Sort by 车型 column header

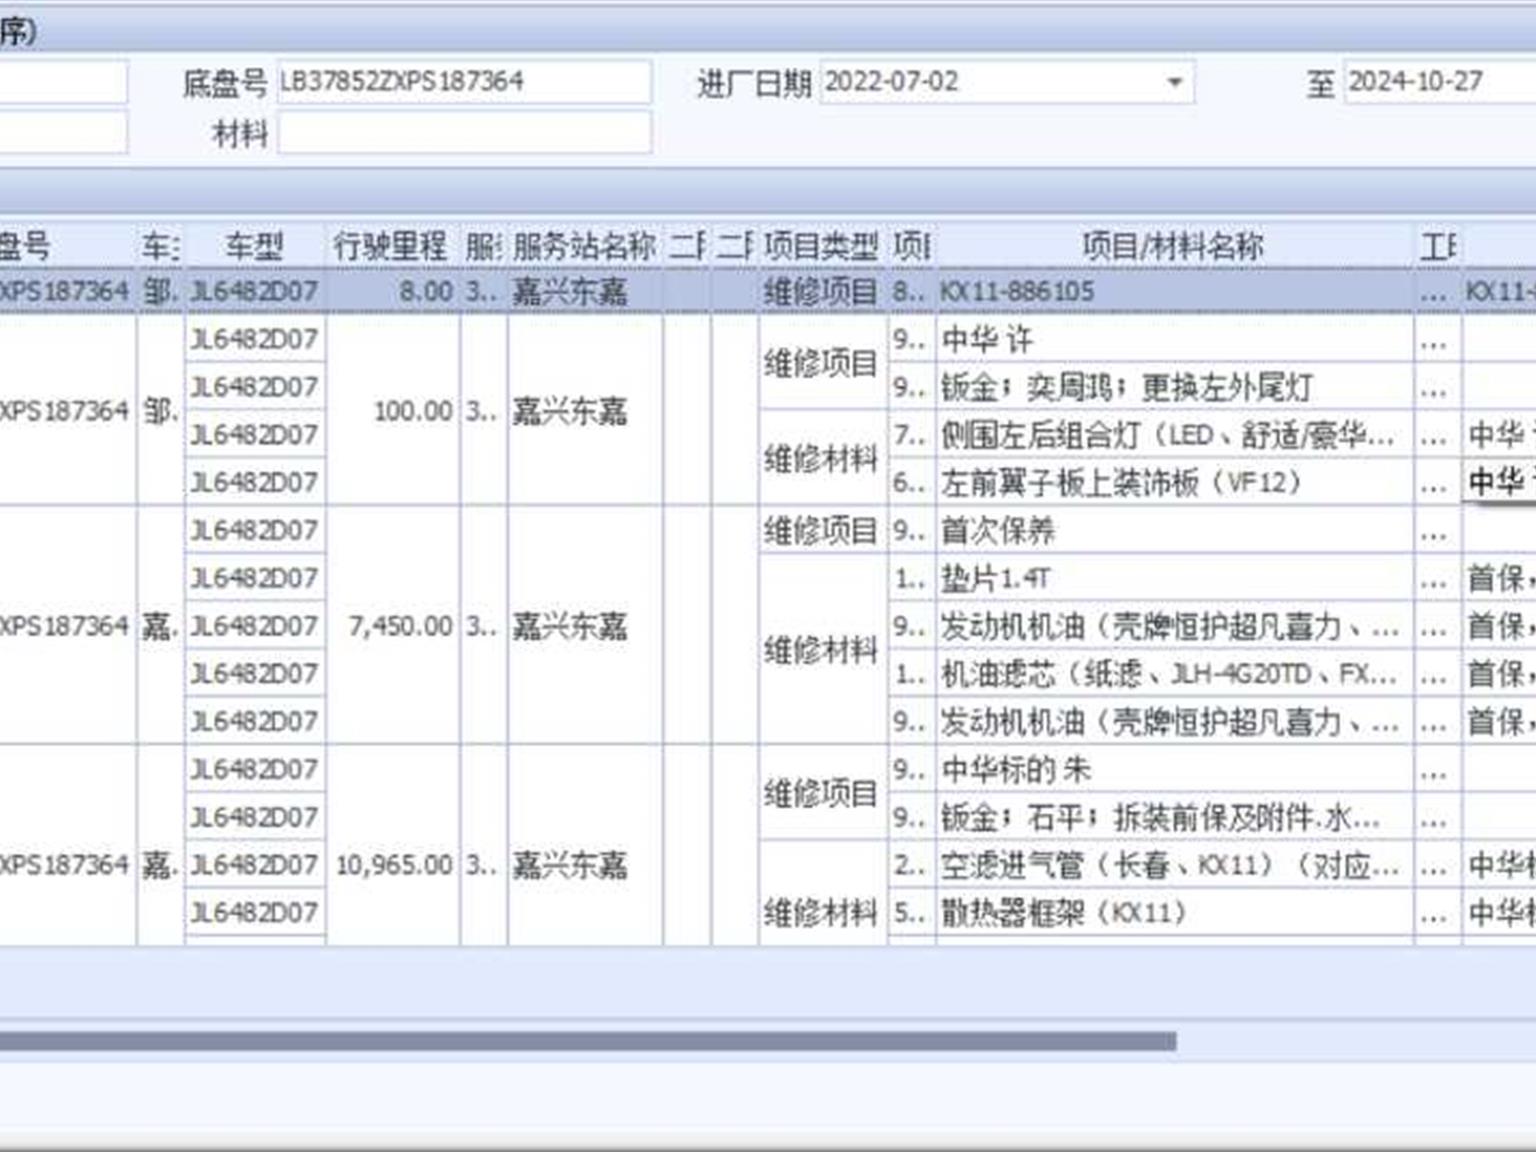click(x=255, y=245)
